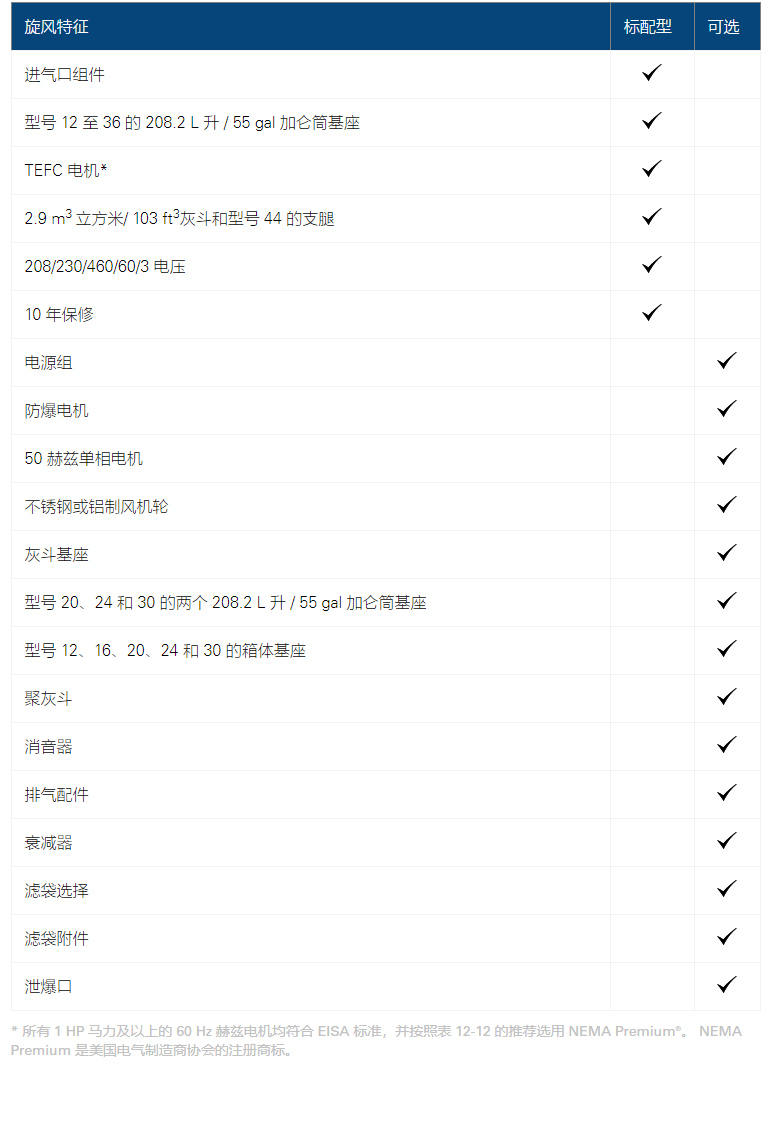Click the checkmark in TEFC 电机 row

652,169
